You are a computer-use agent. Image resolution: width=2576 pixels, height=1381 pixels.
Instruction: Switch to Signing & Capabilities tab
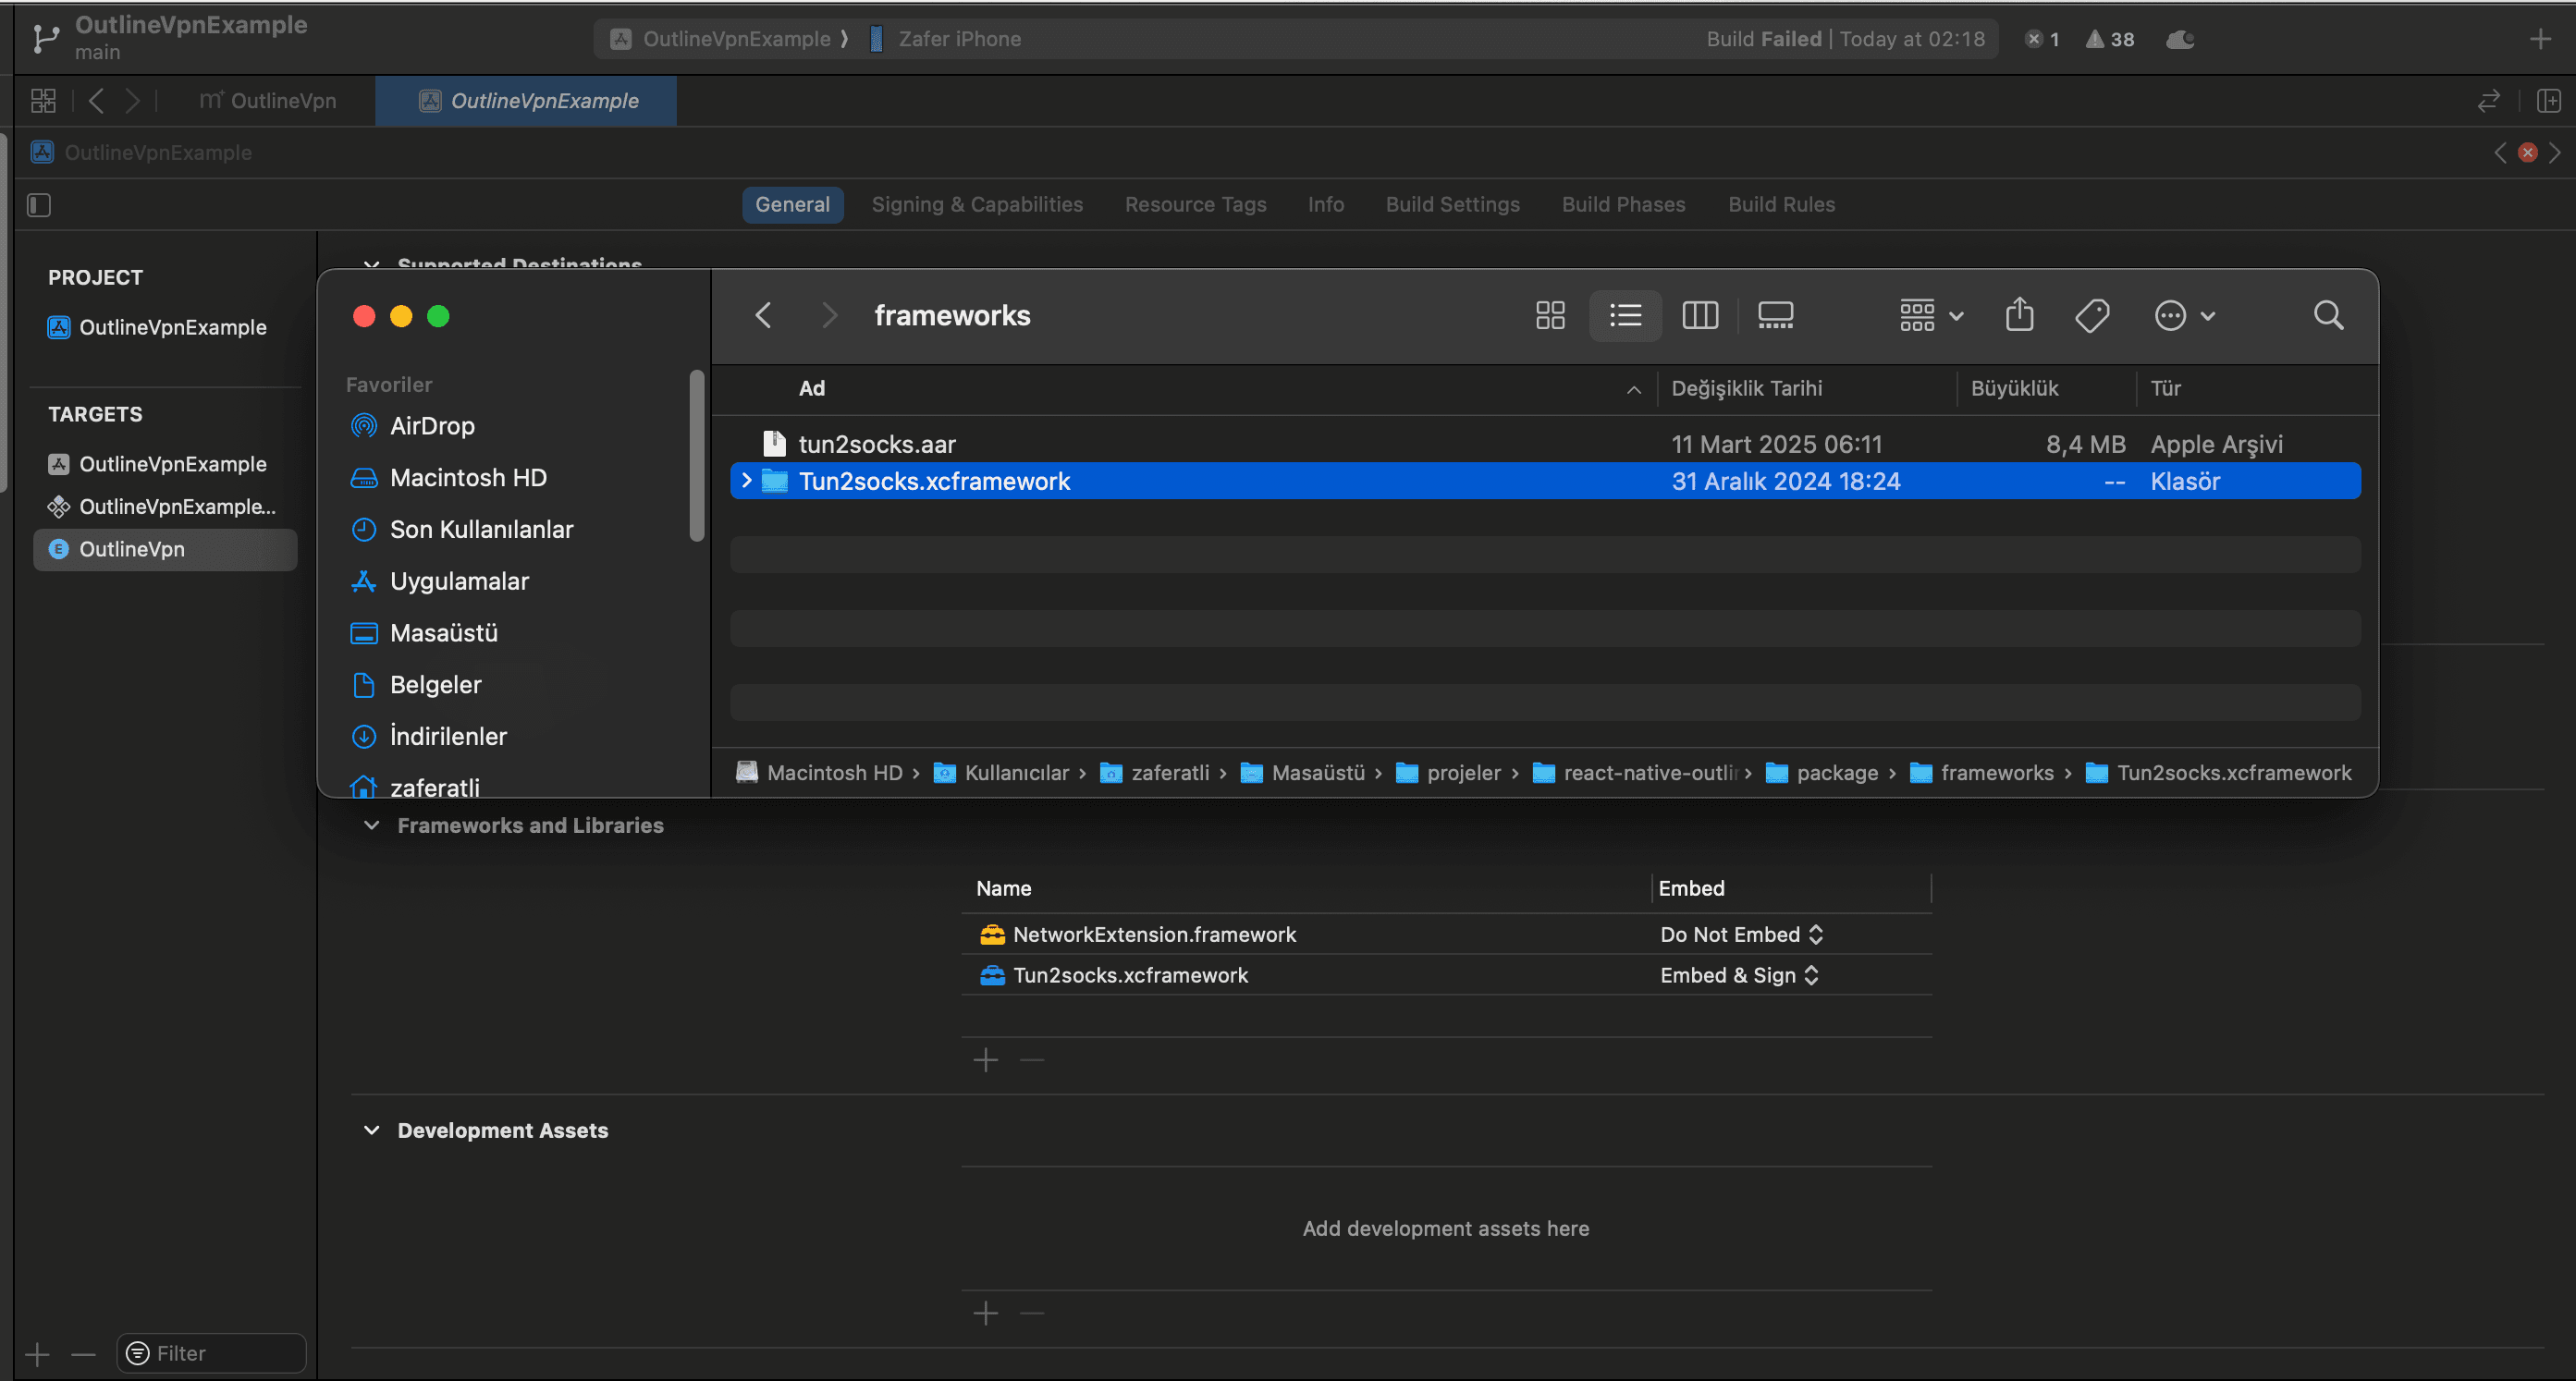point(977,204)
